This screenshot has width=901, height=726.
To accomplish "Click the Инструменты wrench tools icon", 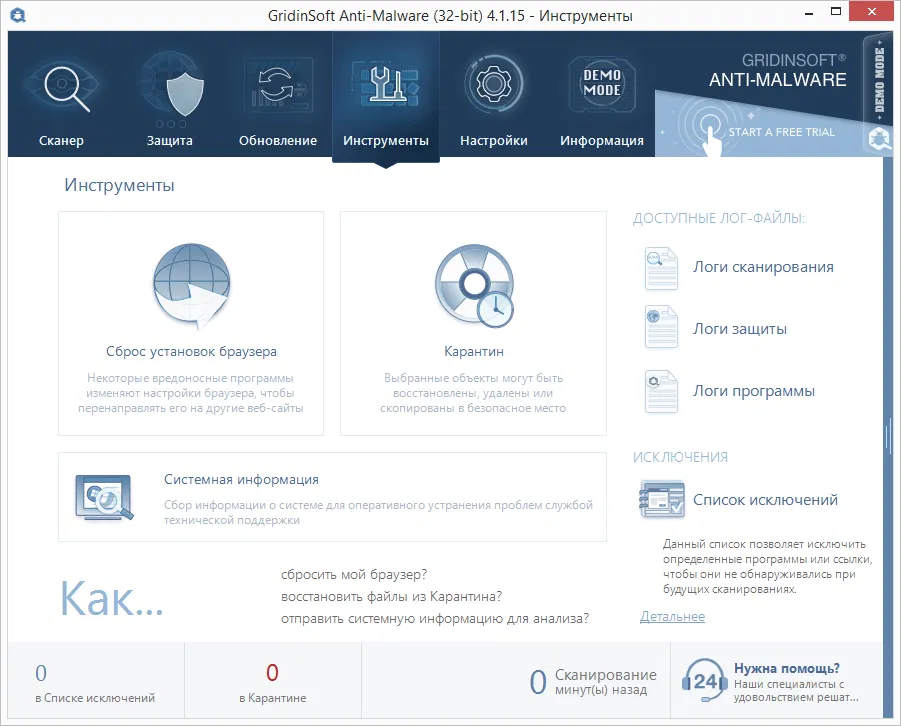I will tap(386, 84).
